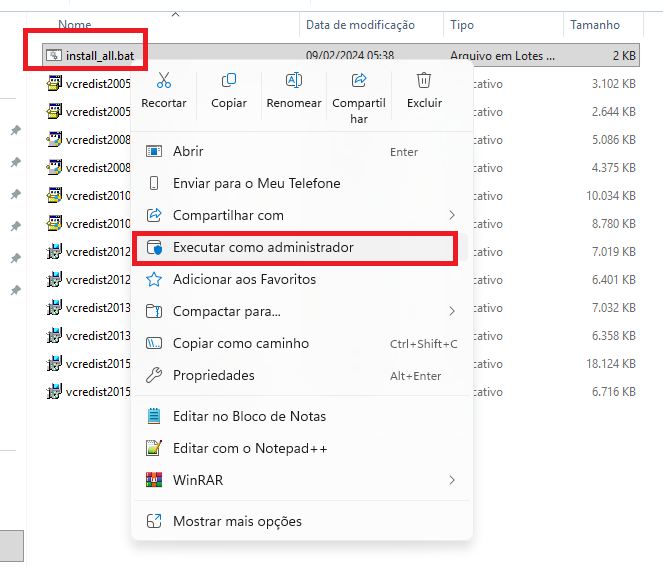The width and height of the screenshot is (663, 567).
Task: Click the Nome column header
Action: (75, 24)
